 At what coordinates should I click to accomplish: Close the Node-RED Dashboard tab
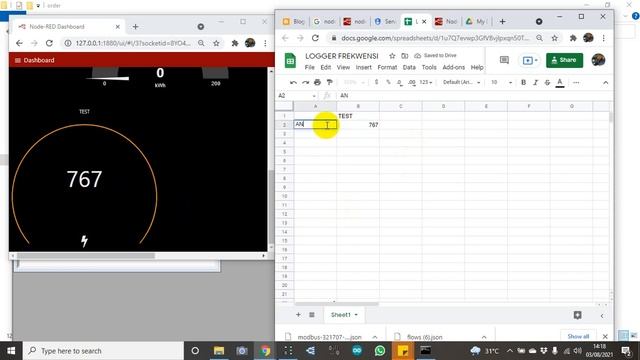click(118, 27)
